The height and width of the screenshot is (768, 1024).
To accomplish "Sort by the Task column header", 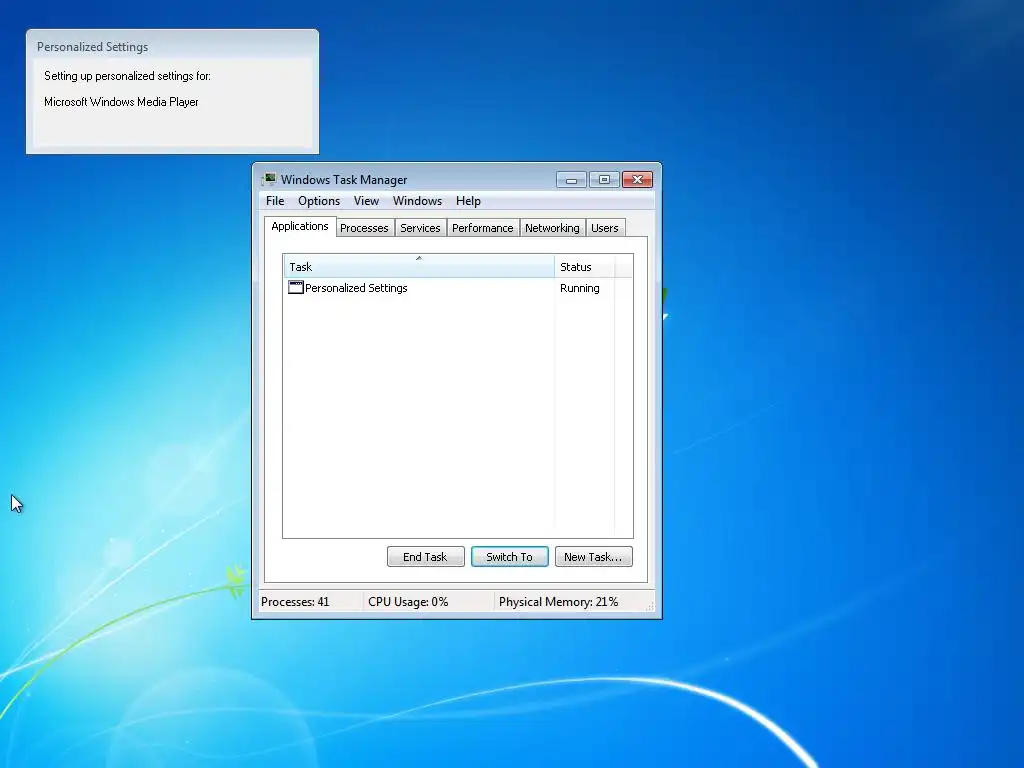I will click(x=419, y=266).
